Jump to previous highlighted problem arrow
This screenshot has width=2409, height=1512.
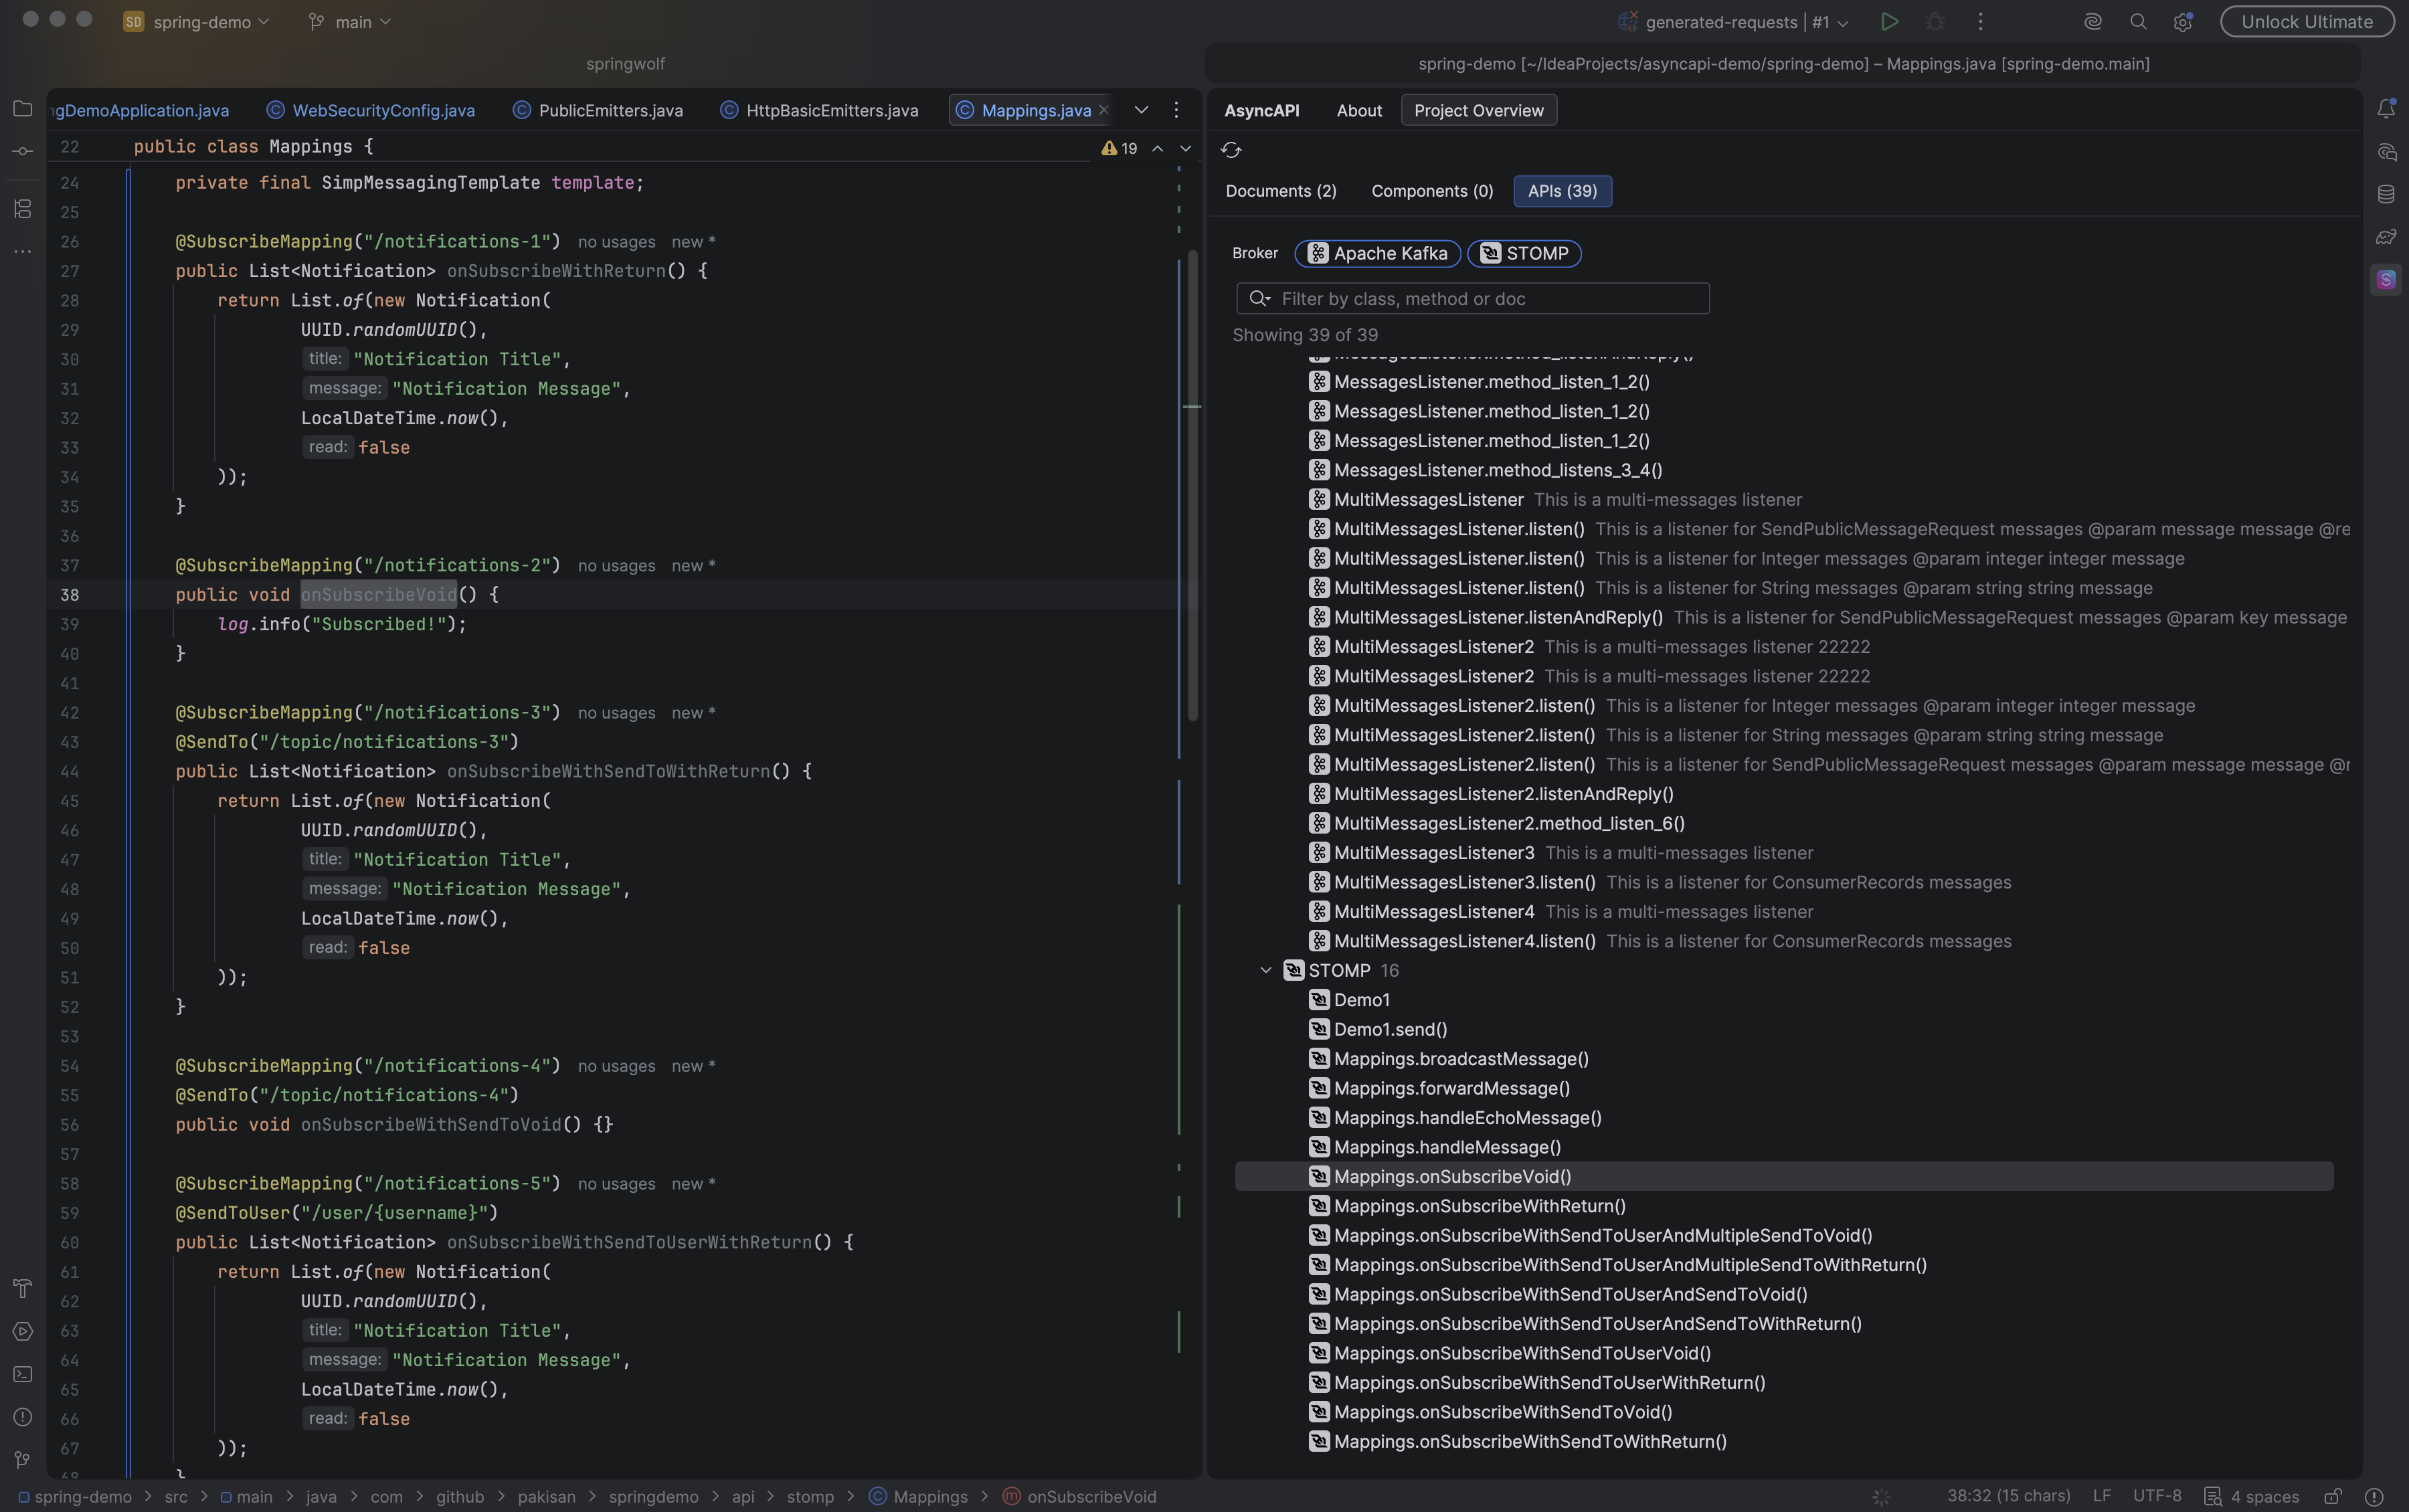1157,148
